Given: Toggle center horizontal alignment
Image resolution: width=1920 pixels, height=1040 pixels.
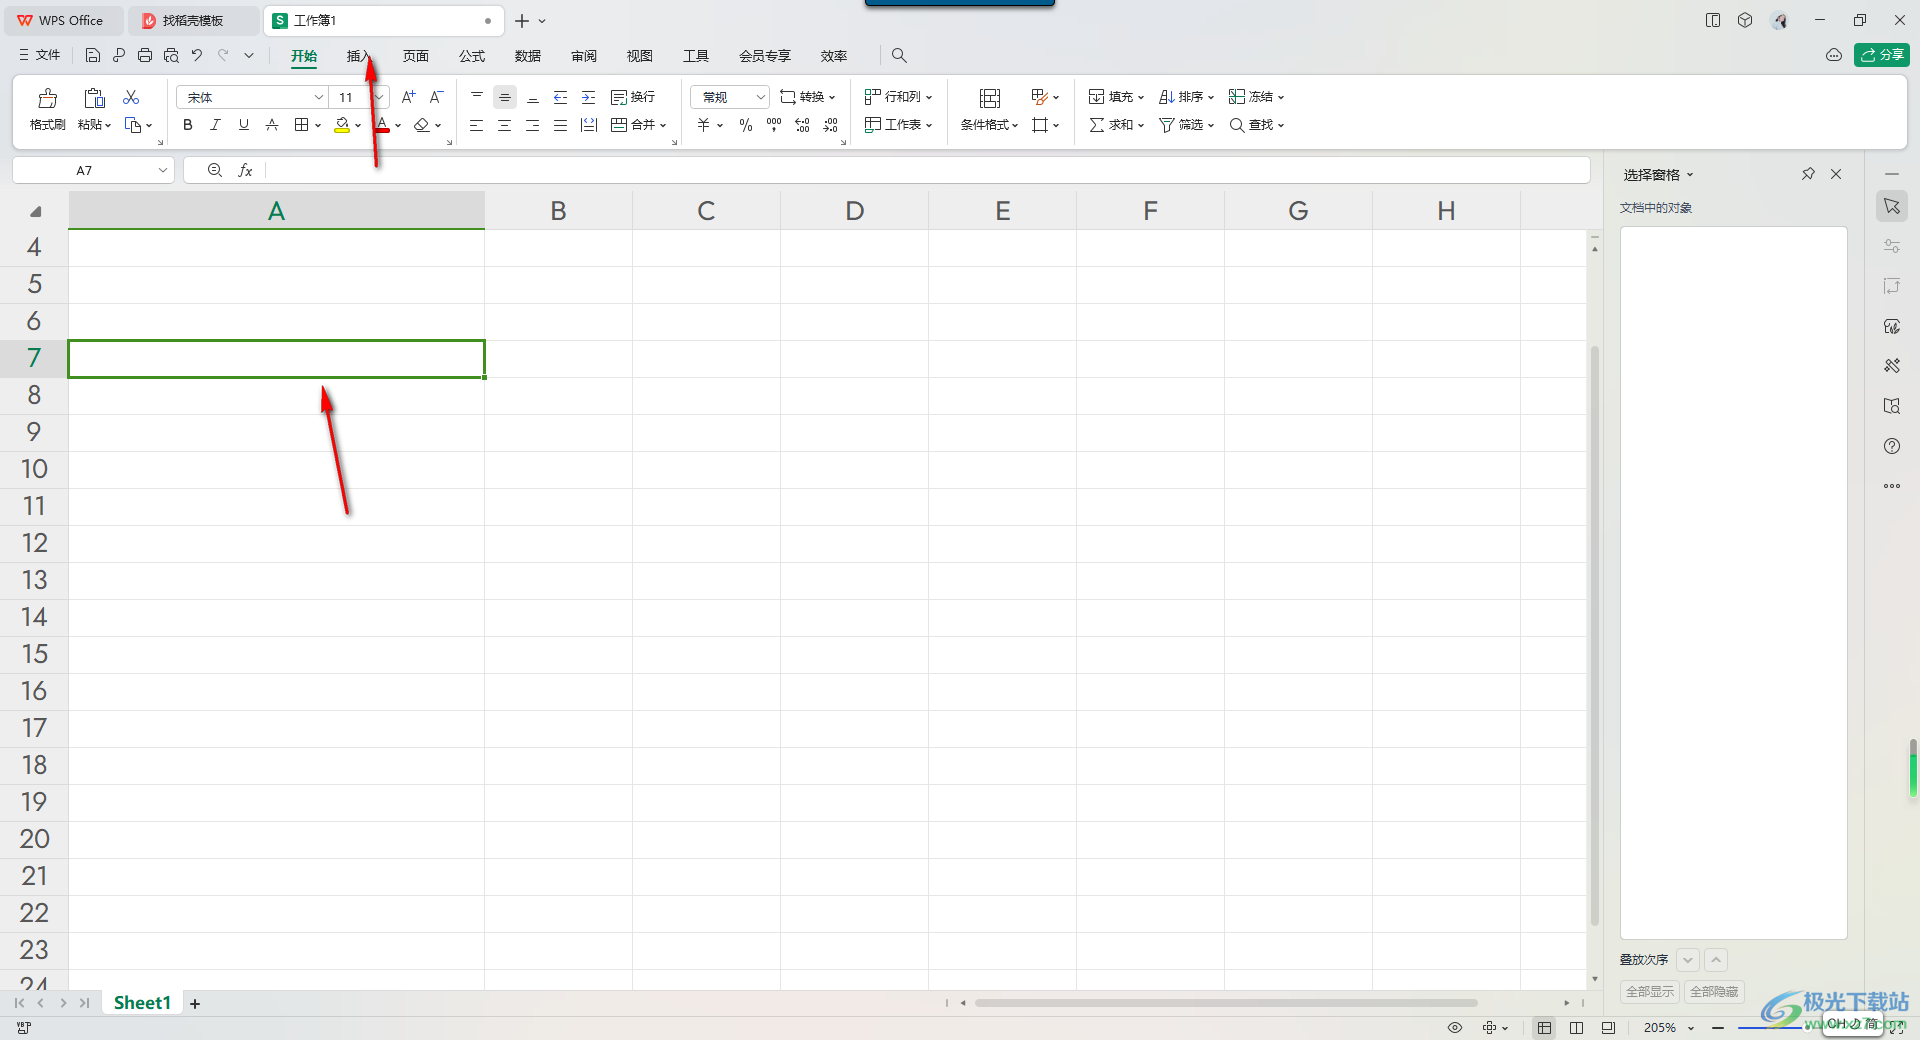Looking at the screenshot, I should pos(505,125).
